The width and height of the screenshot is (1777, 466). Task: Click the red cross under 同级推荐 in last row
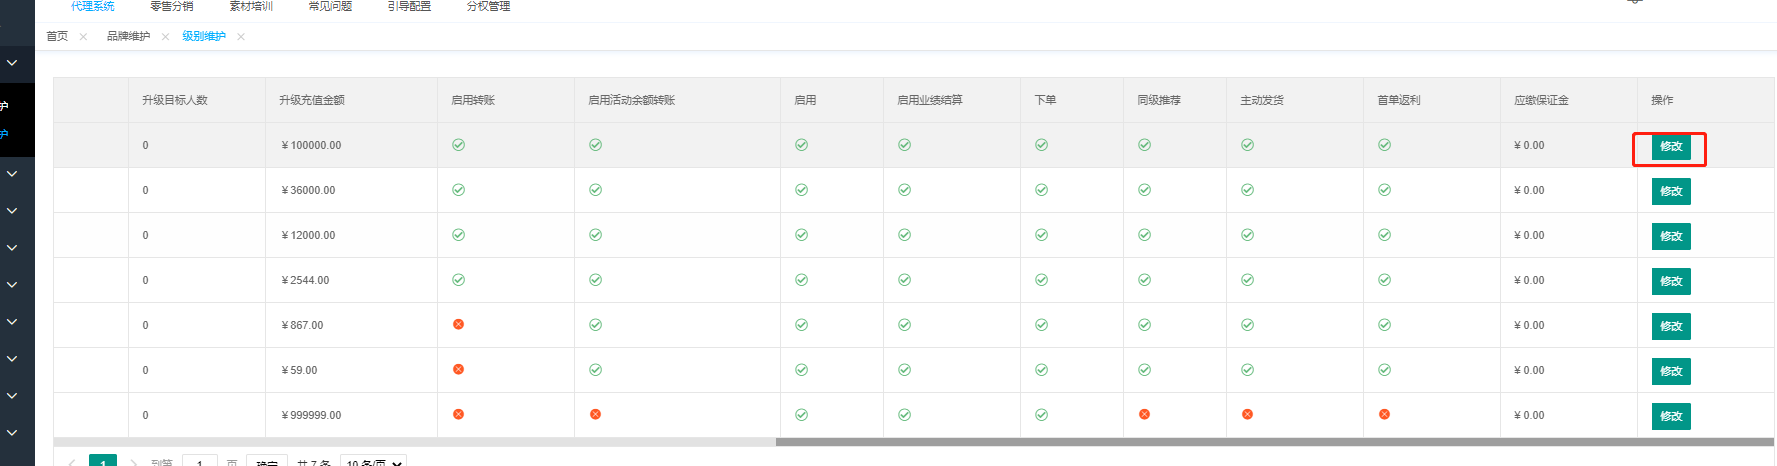tap(1144, 414)
